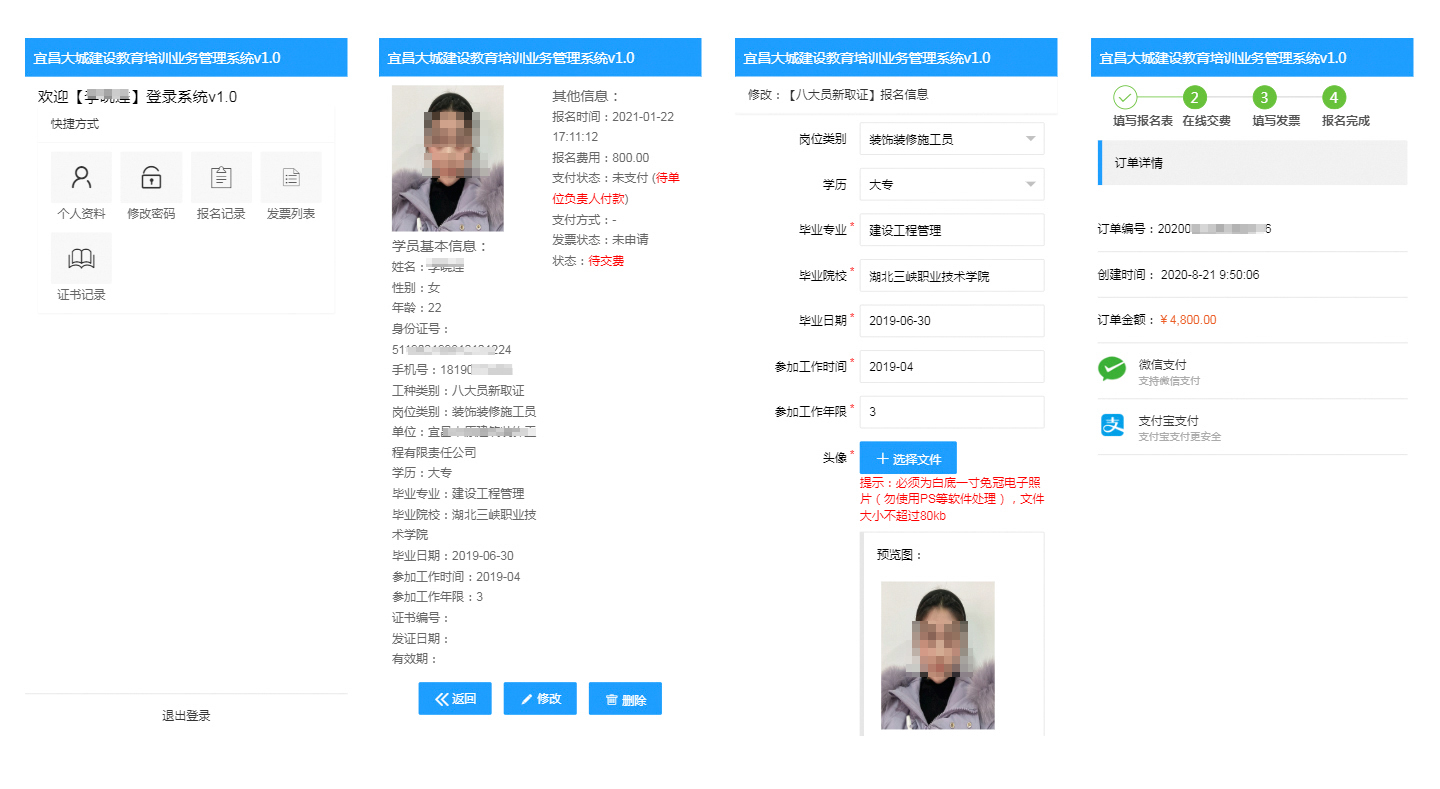Click the 退出登录 logout link

tap(186, 716)
